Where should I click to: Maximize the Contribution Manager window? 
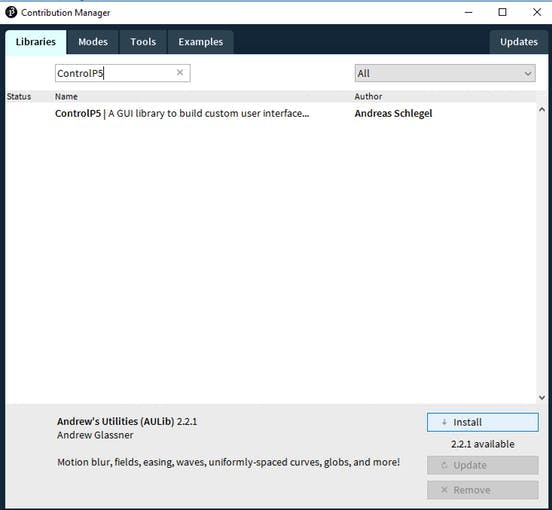(502, 12)
